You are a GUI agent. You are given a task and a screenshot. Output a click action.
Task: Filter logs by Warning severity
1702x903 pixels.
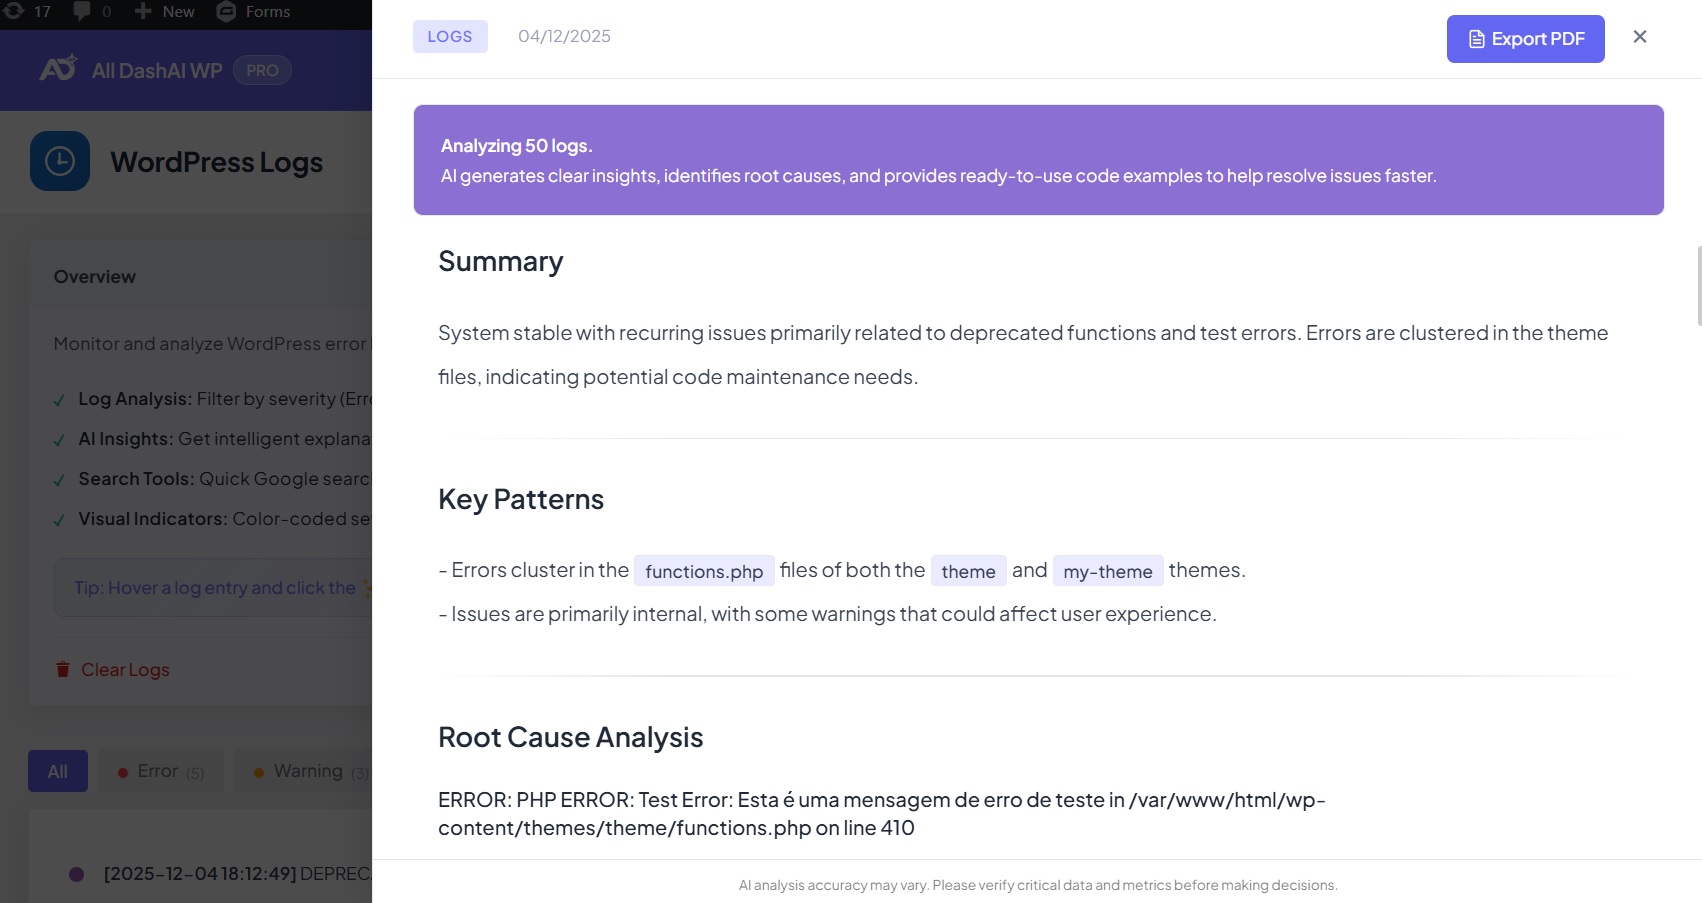click(308, 771)
